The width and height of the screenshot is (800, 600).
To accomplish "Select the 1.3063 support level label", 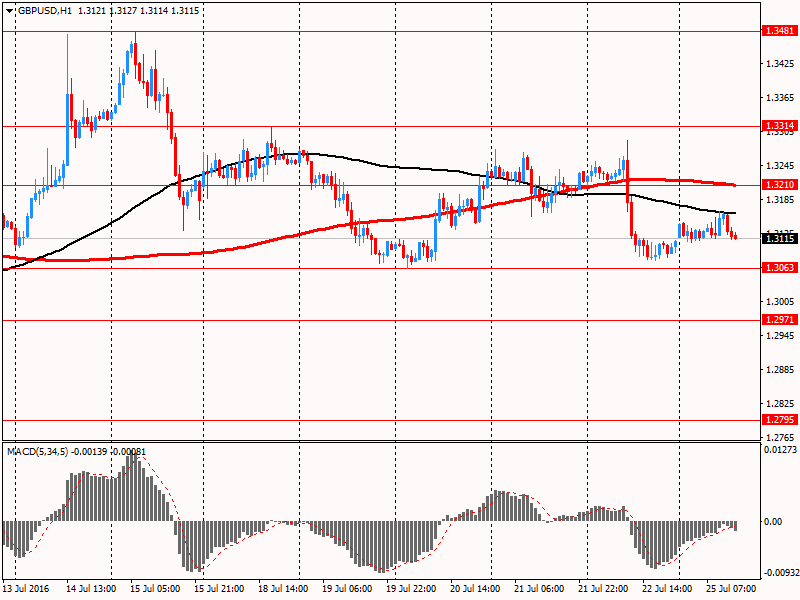I will coord(780,267).
